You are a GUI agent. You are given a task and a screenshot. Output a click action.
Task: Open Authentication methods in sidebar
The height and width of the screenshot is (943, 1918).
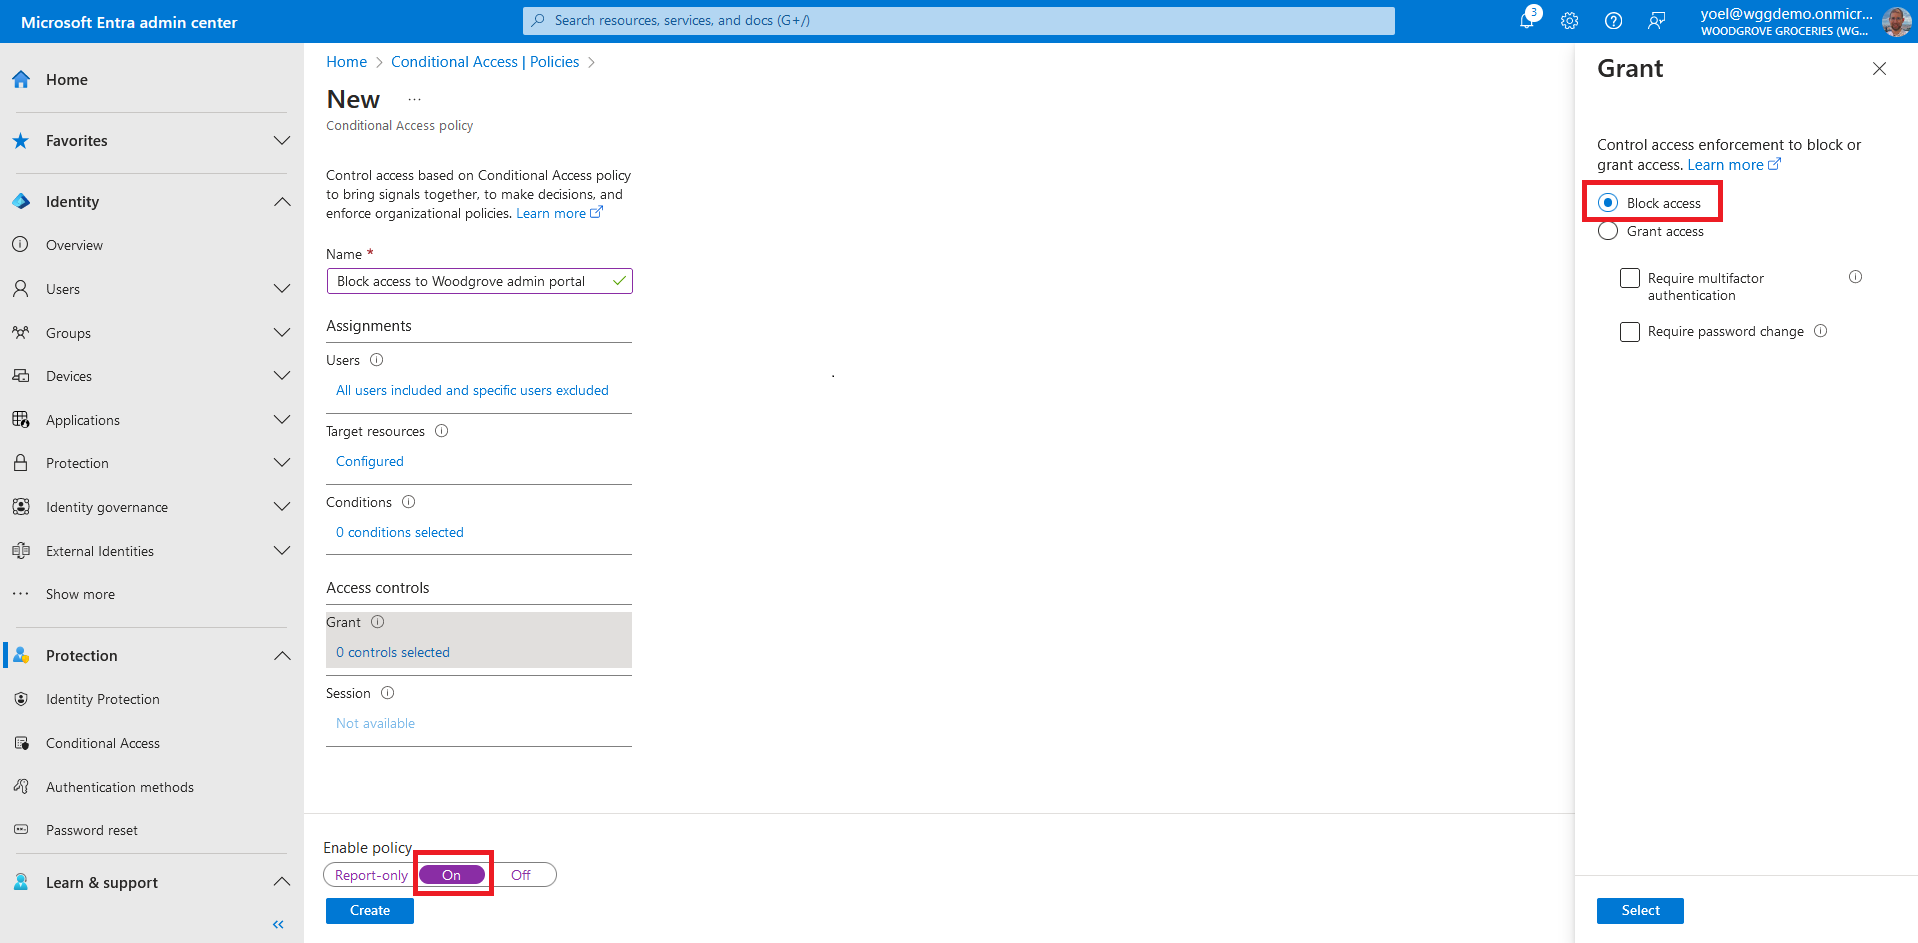120,787
